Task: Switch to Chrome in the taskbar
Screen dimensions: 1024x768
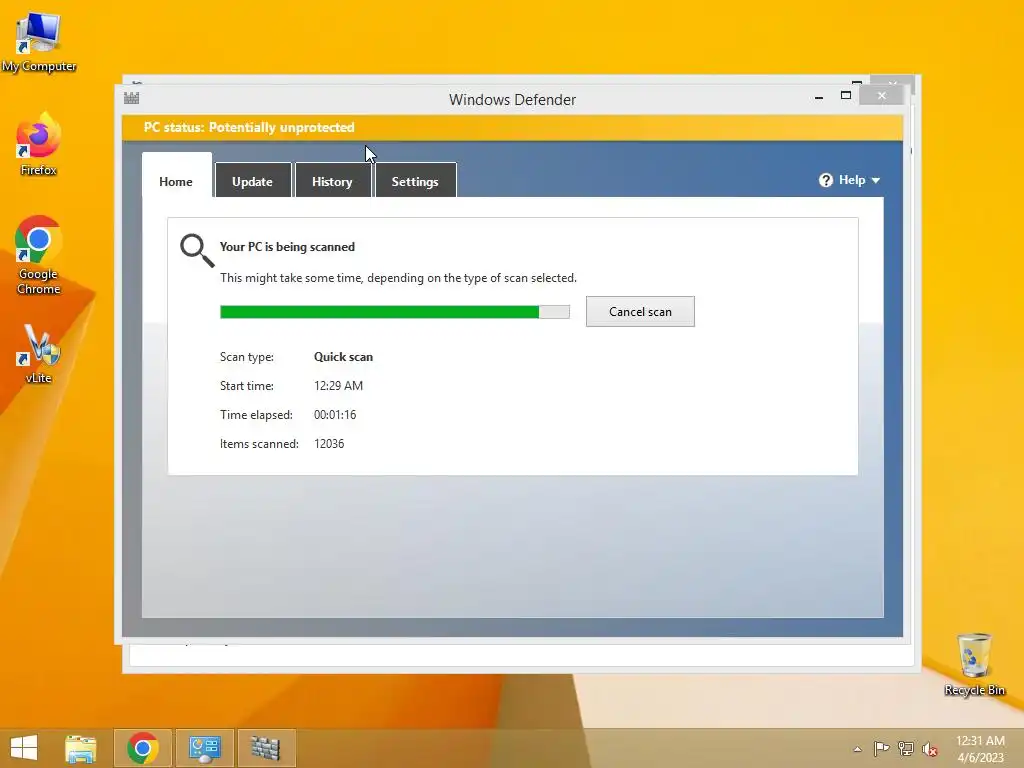Action: [x=143, y=748]
